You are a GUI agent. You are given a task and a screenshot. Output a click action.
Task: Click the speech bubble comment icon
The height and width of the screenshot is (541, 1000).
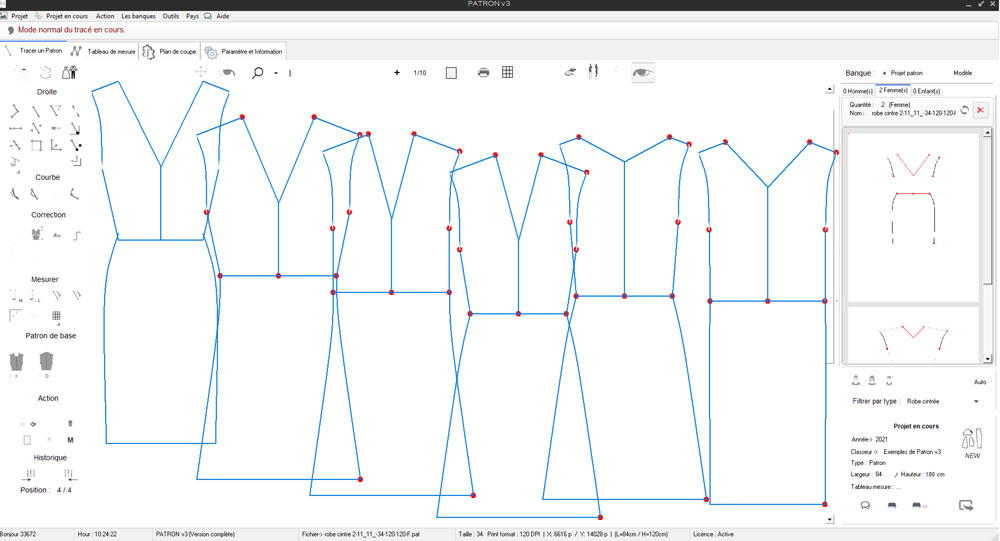pyautogui.click(x=865, y=506)
